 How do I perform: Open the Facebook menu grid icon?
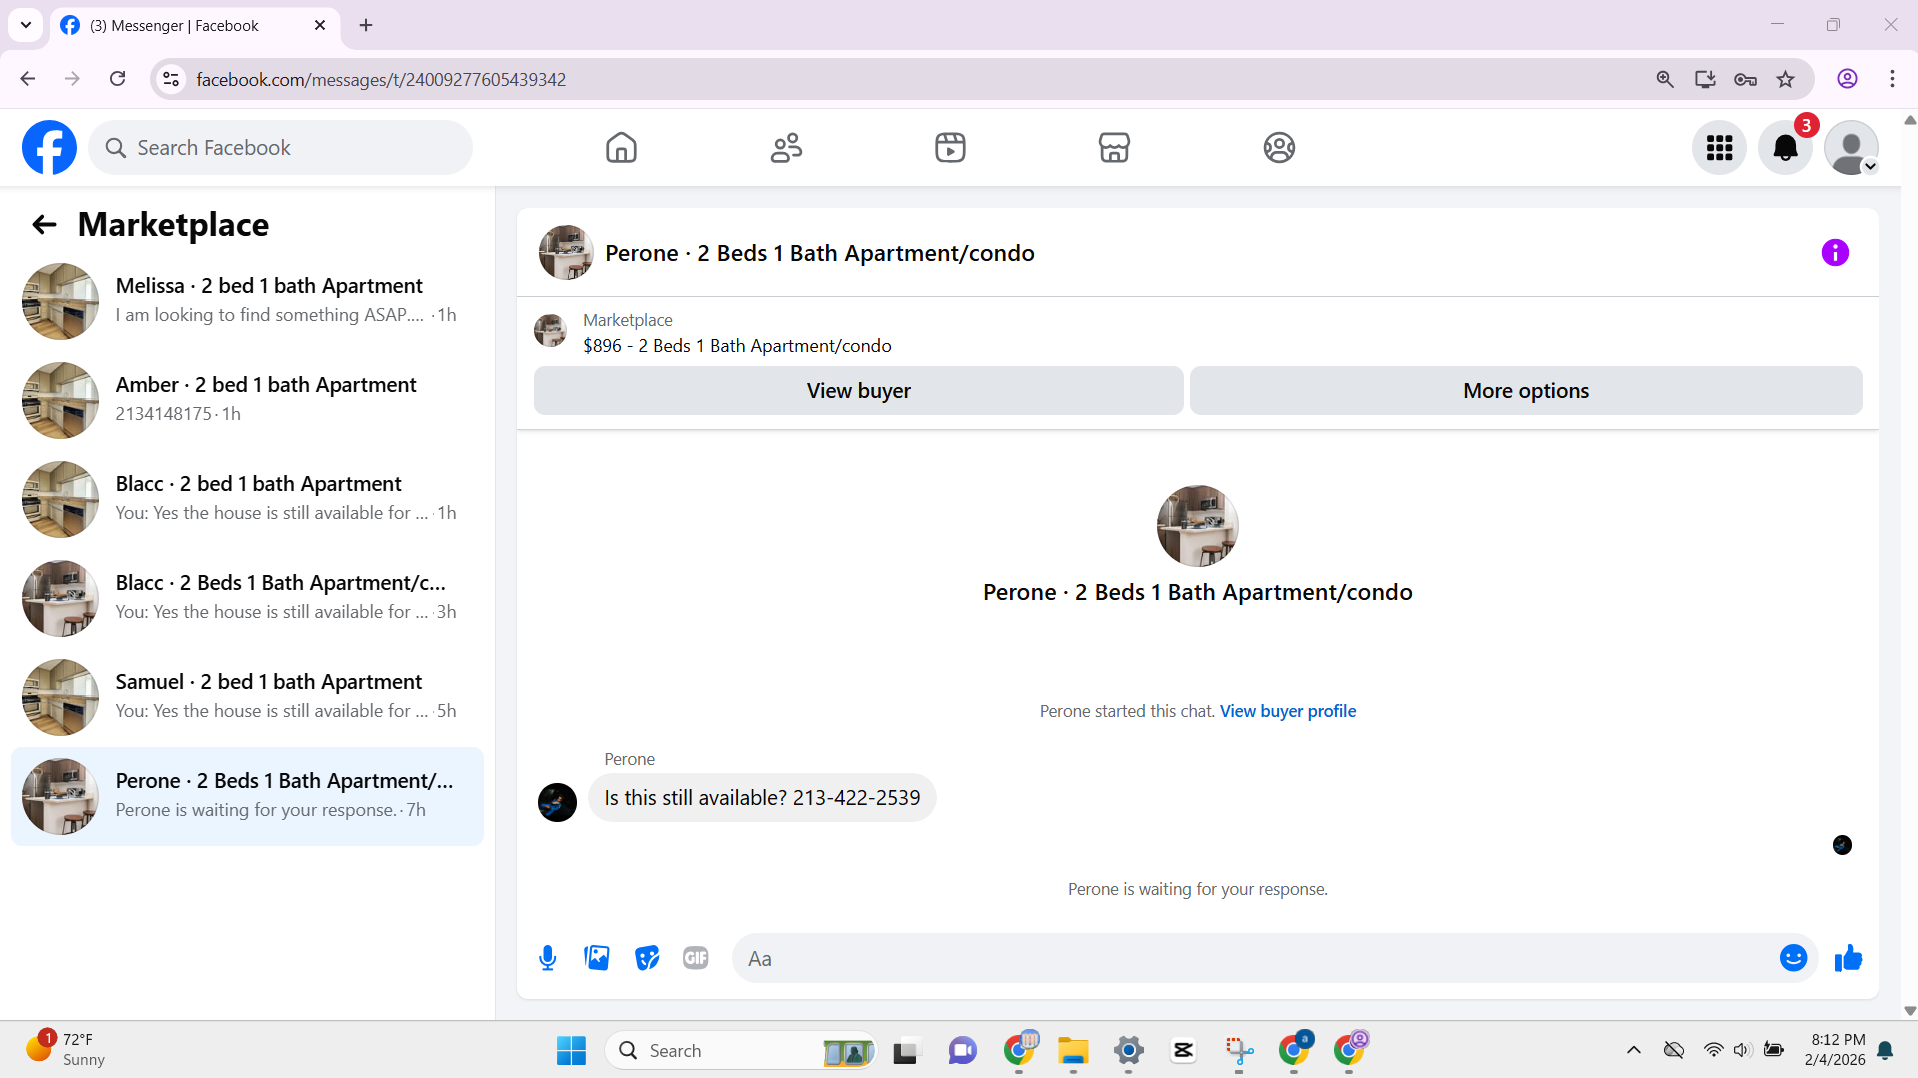point(1719,148)
